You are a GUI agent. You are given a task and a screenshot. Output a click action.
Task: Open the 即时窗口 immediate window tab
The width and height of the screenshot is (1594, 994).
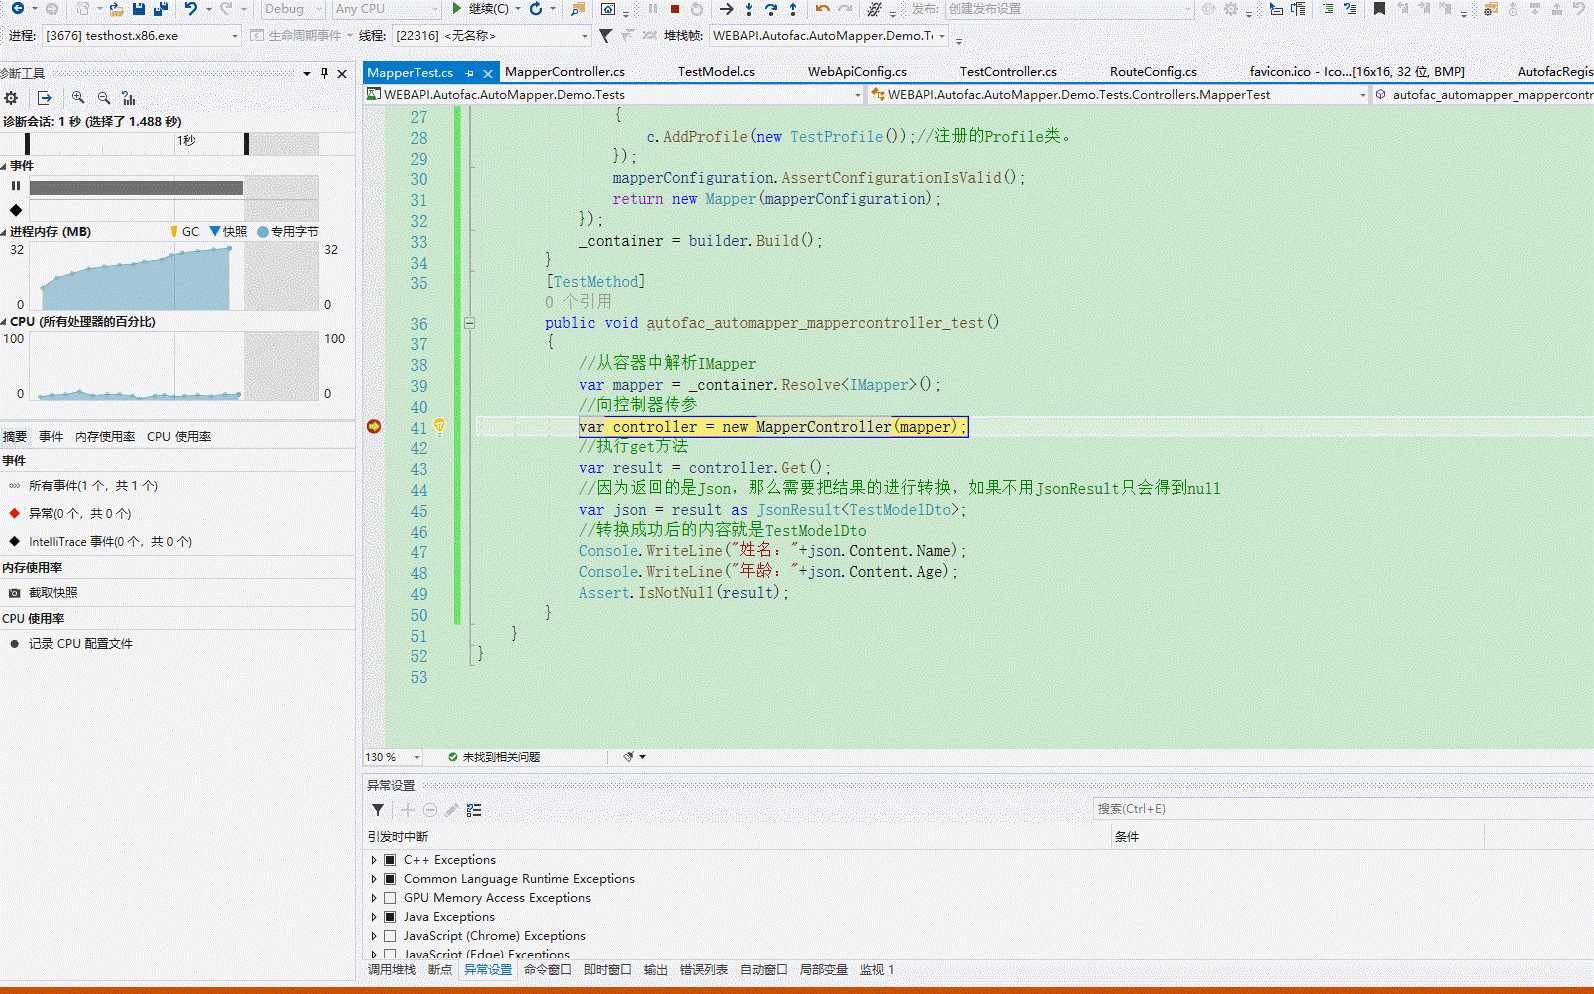click(607, 970)
